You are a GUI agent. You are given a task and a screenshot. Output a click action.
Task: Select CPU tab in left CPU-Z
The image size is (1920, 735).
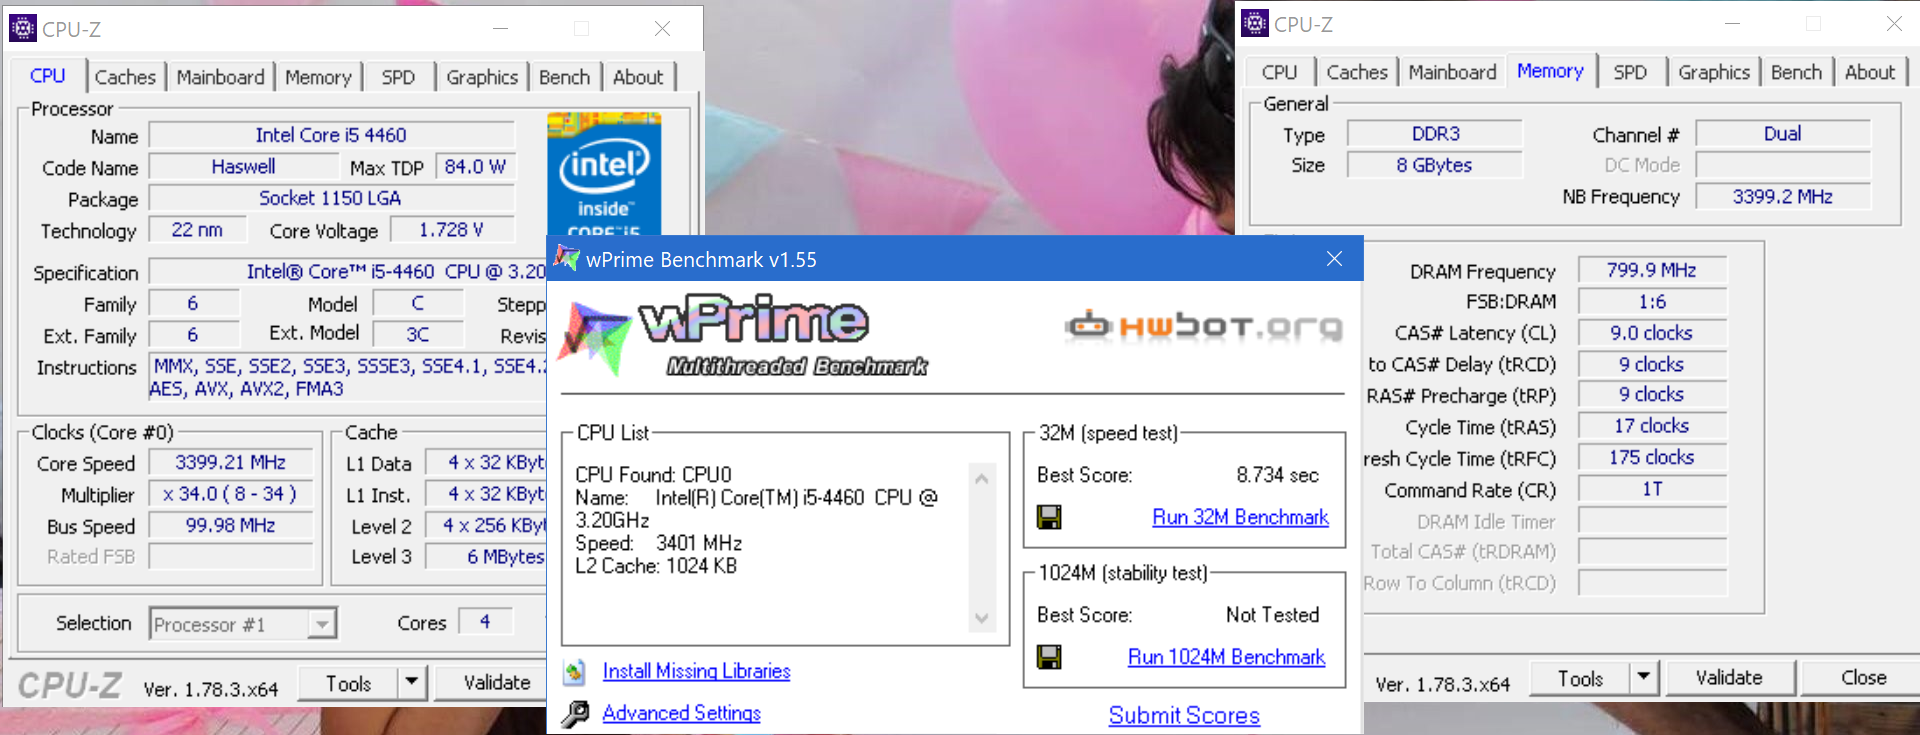click(x=47, y=75)
